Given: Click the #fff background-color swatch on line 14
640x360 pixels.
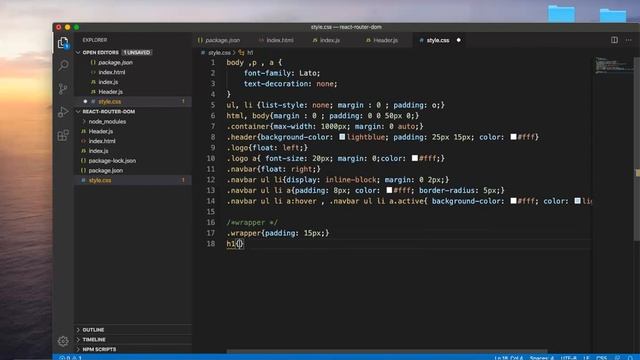Looking at the screenshot, I should tap(513, 201).
